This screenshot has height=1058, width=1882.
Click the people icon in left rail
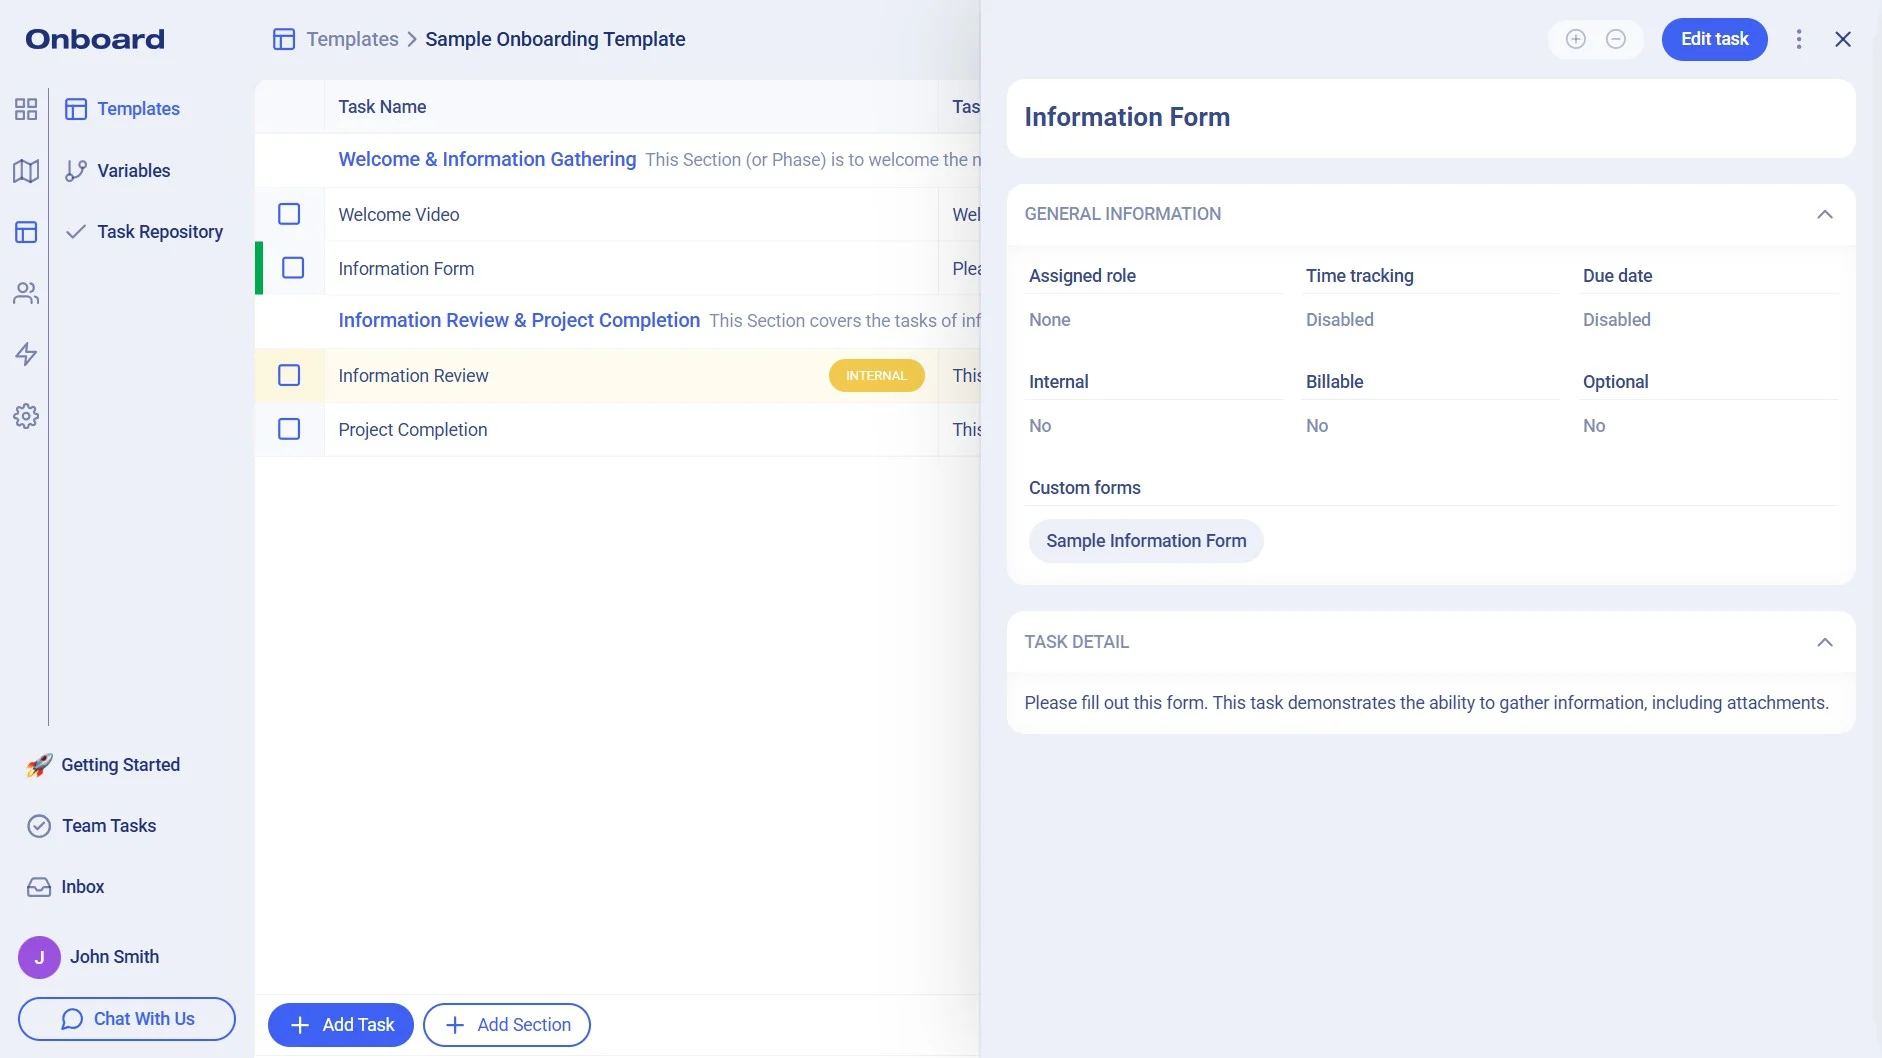pos(26,293)
